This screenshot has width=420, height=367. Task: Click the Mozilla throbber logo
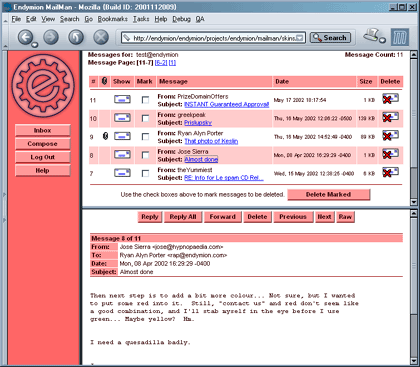click(399, 37)
